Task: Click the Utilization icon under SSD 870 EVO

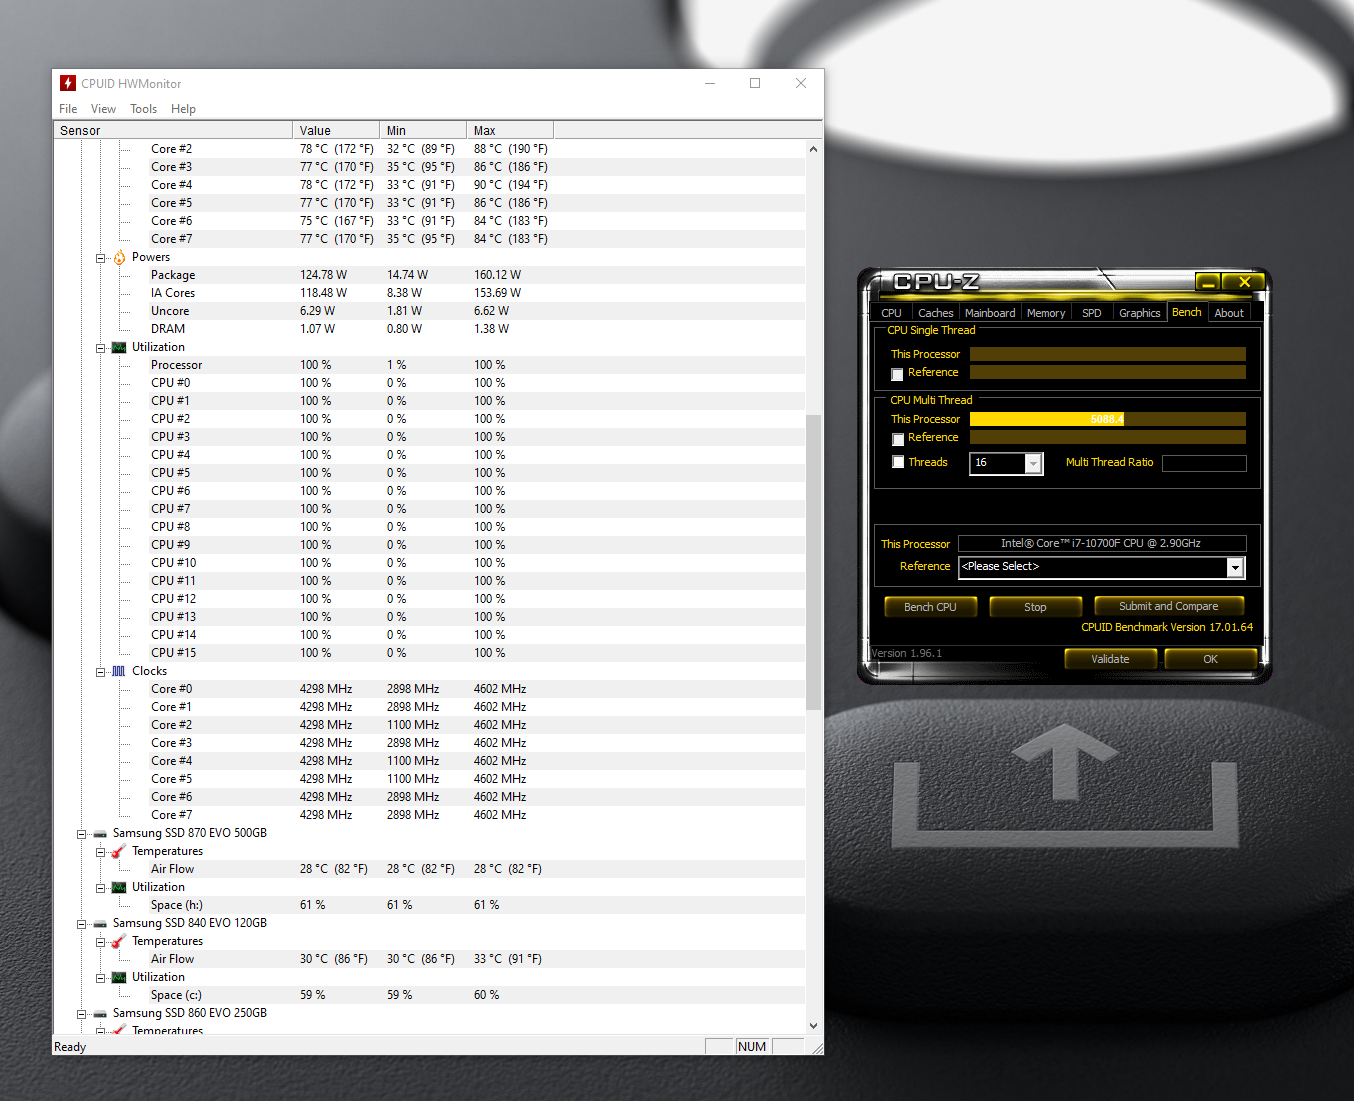Action: point(119,887)
